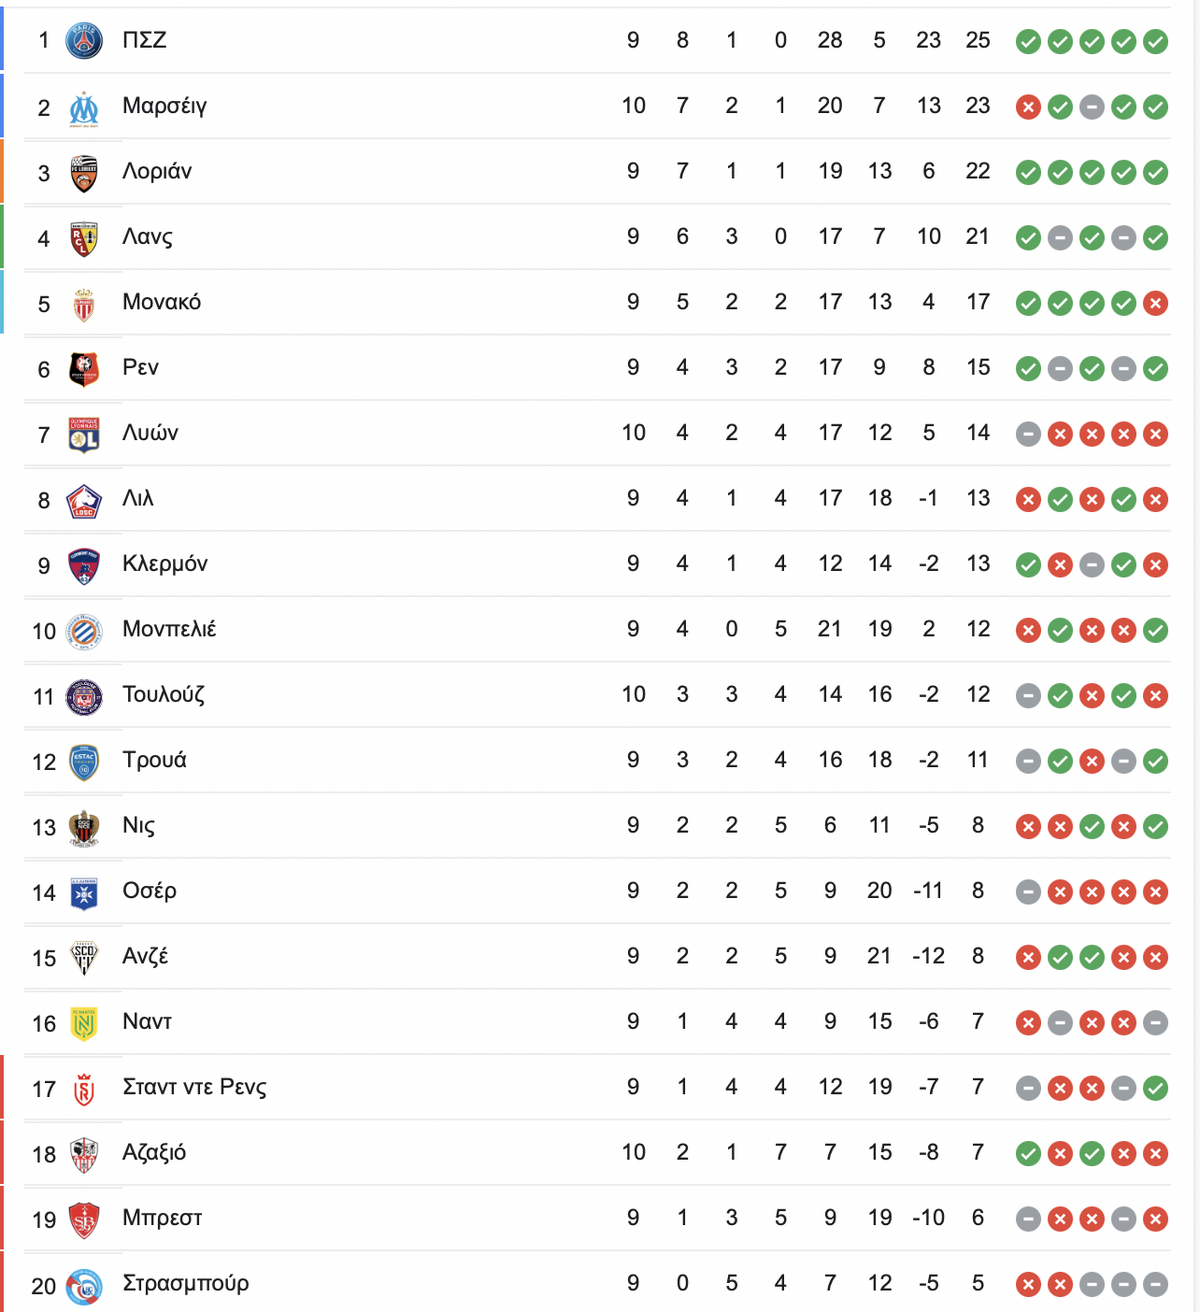Open the Μονπελιέ team page link

pyautogui.click(x=169, y=629)
